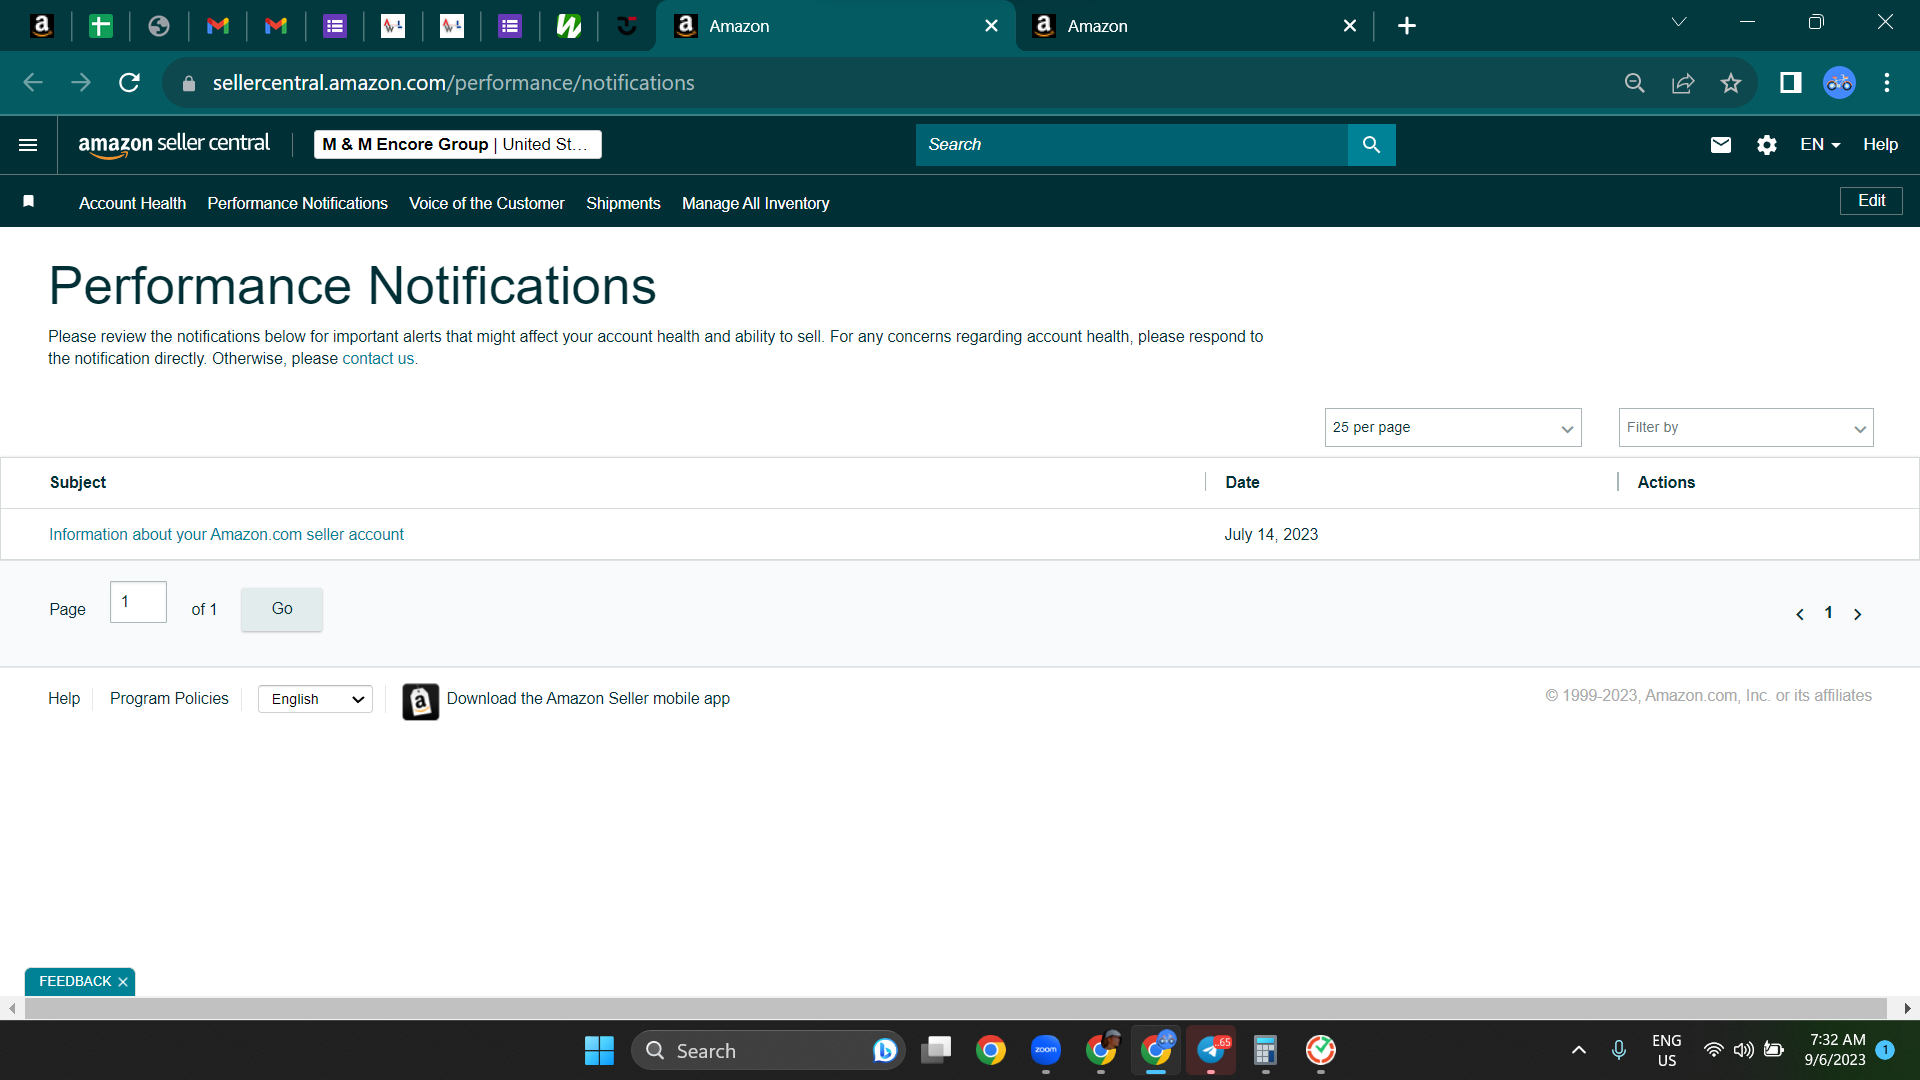
Task: Open Manage All Inventory
Action: pos(755,203)
